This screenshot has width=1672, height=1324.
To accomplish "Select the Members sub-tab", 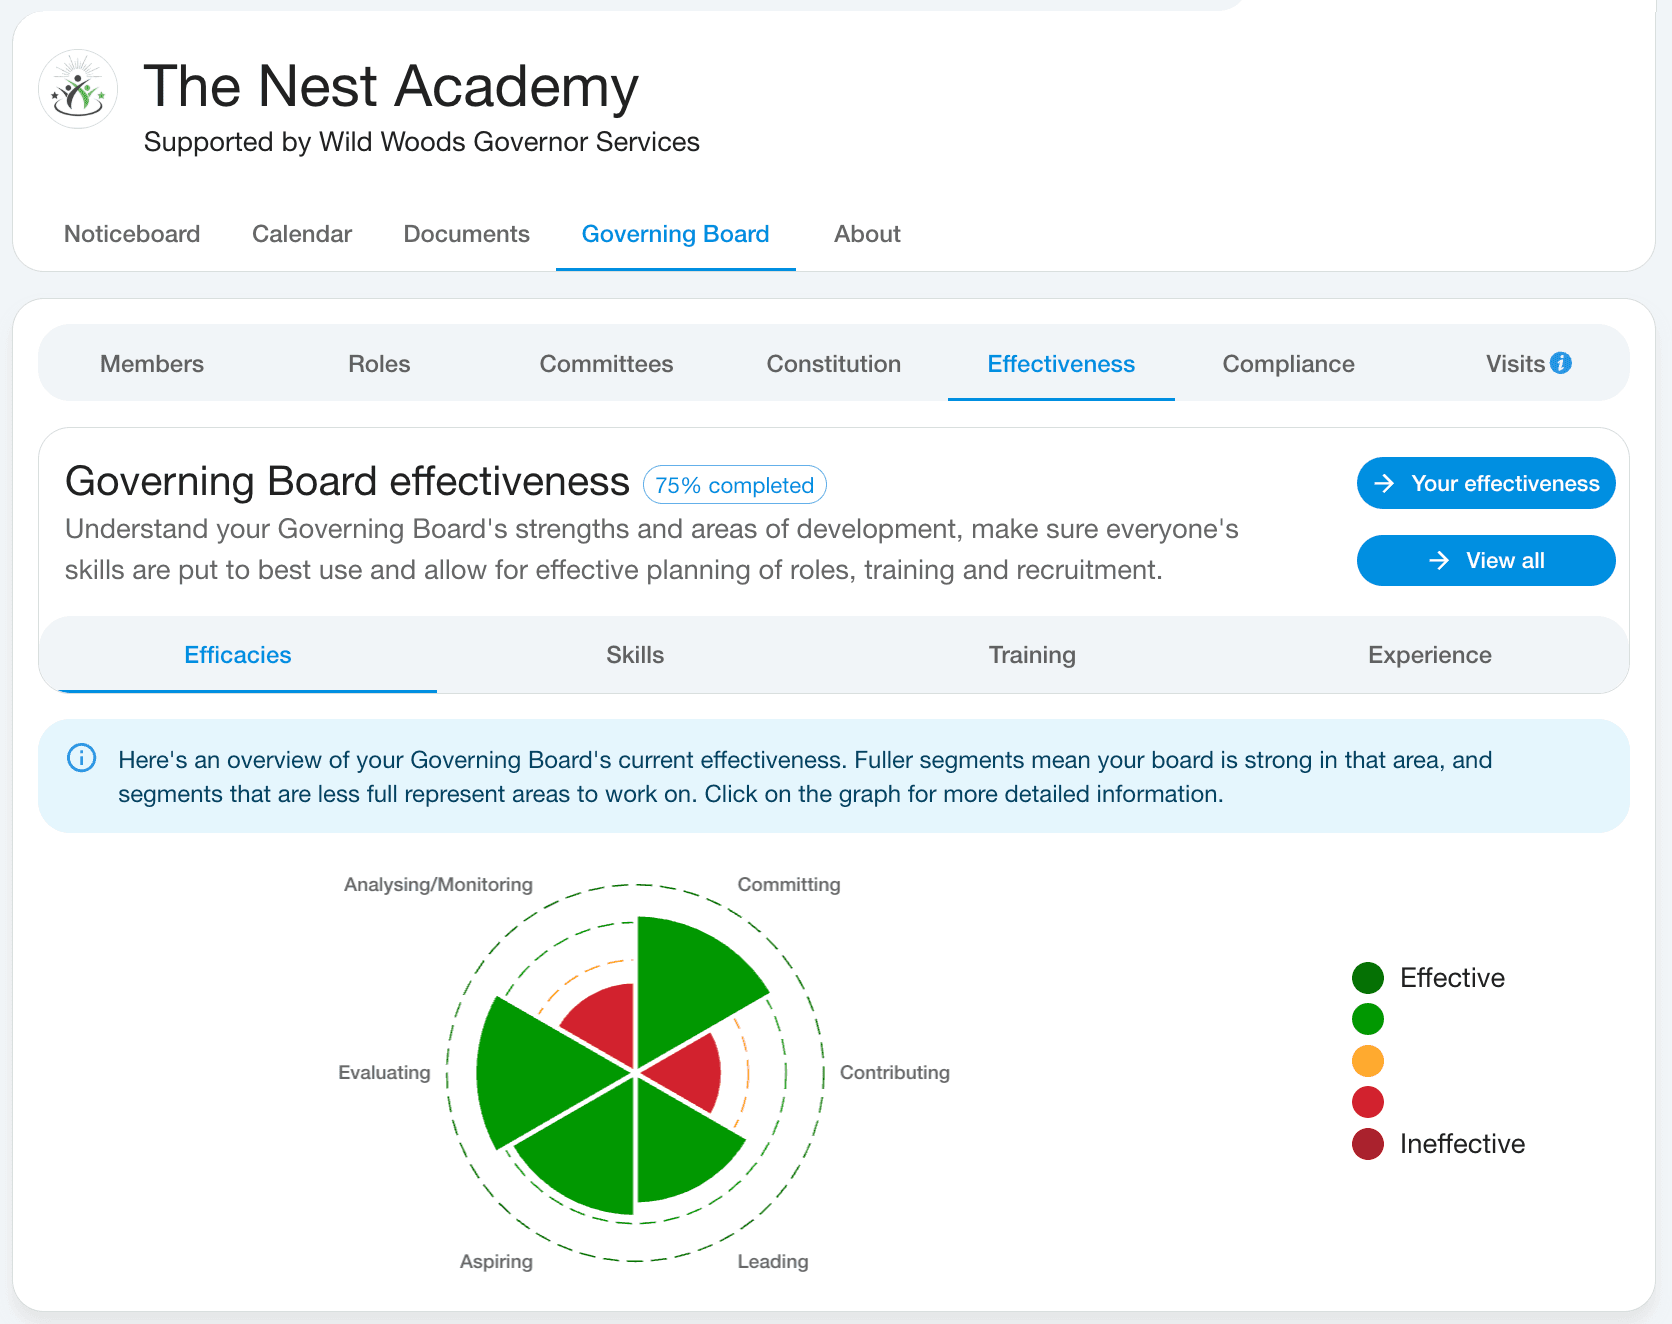I will (152, 364).
